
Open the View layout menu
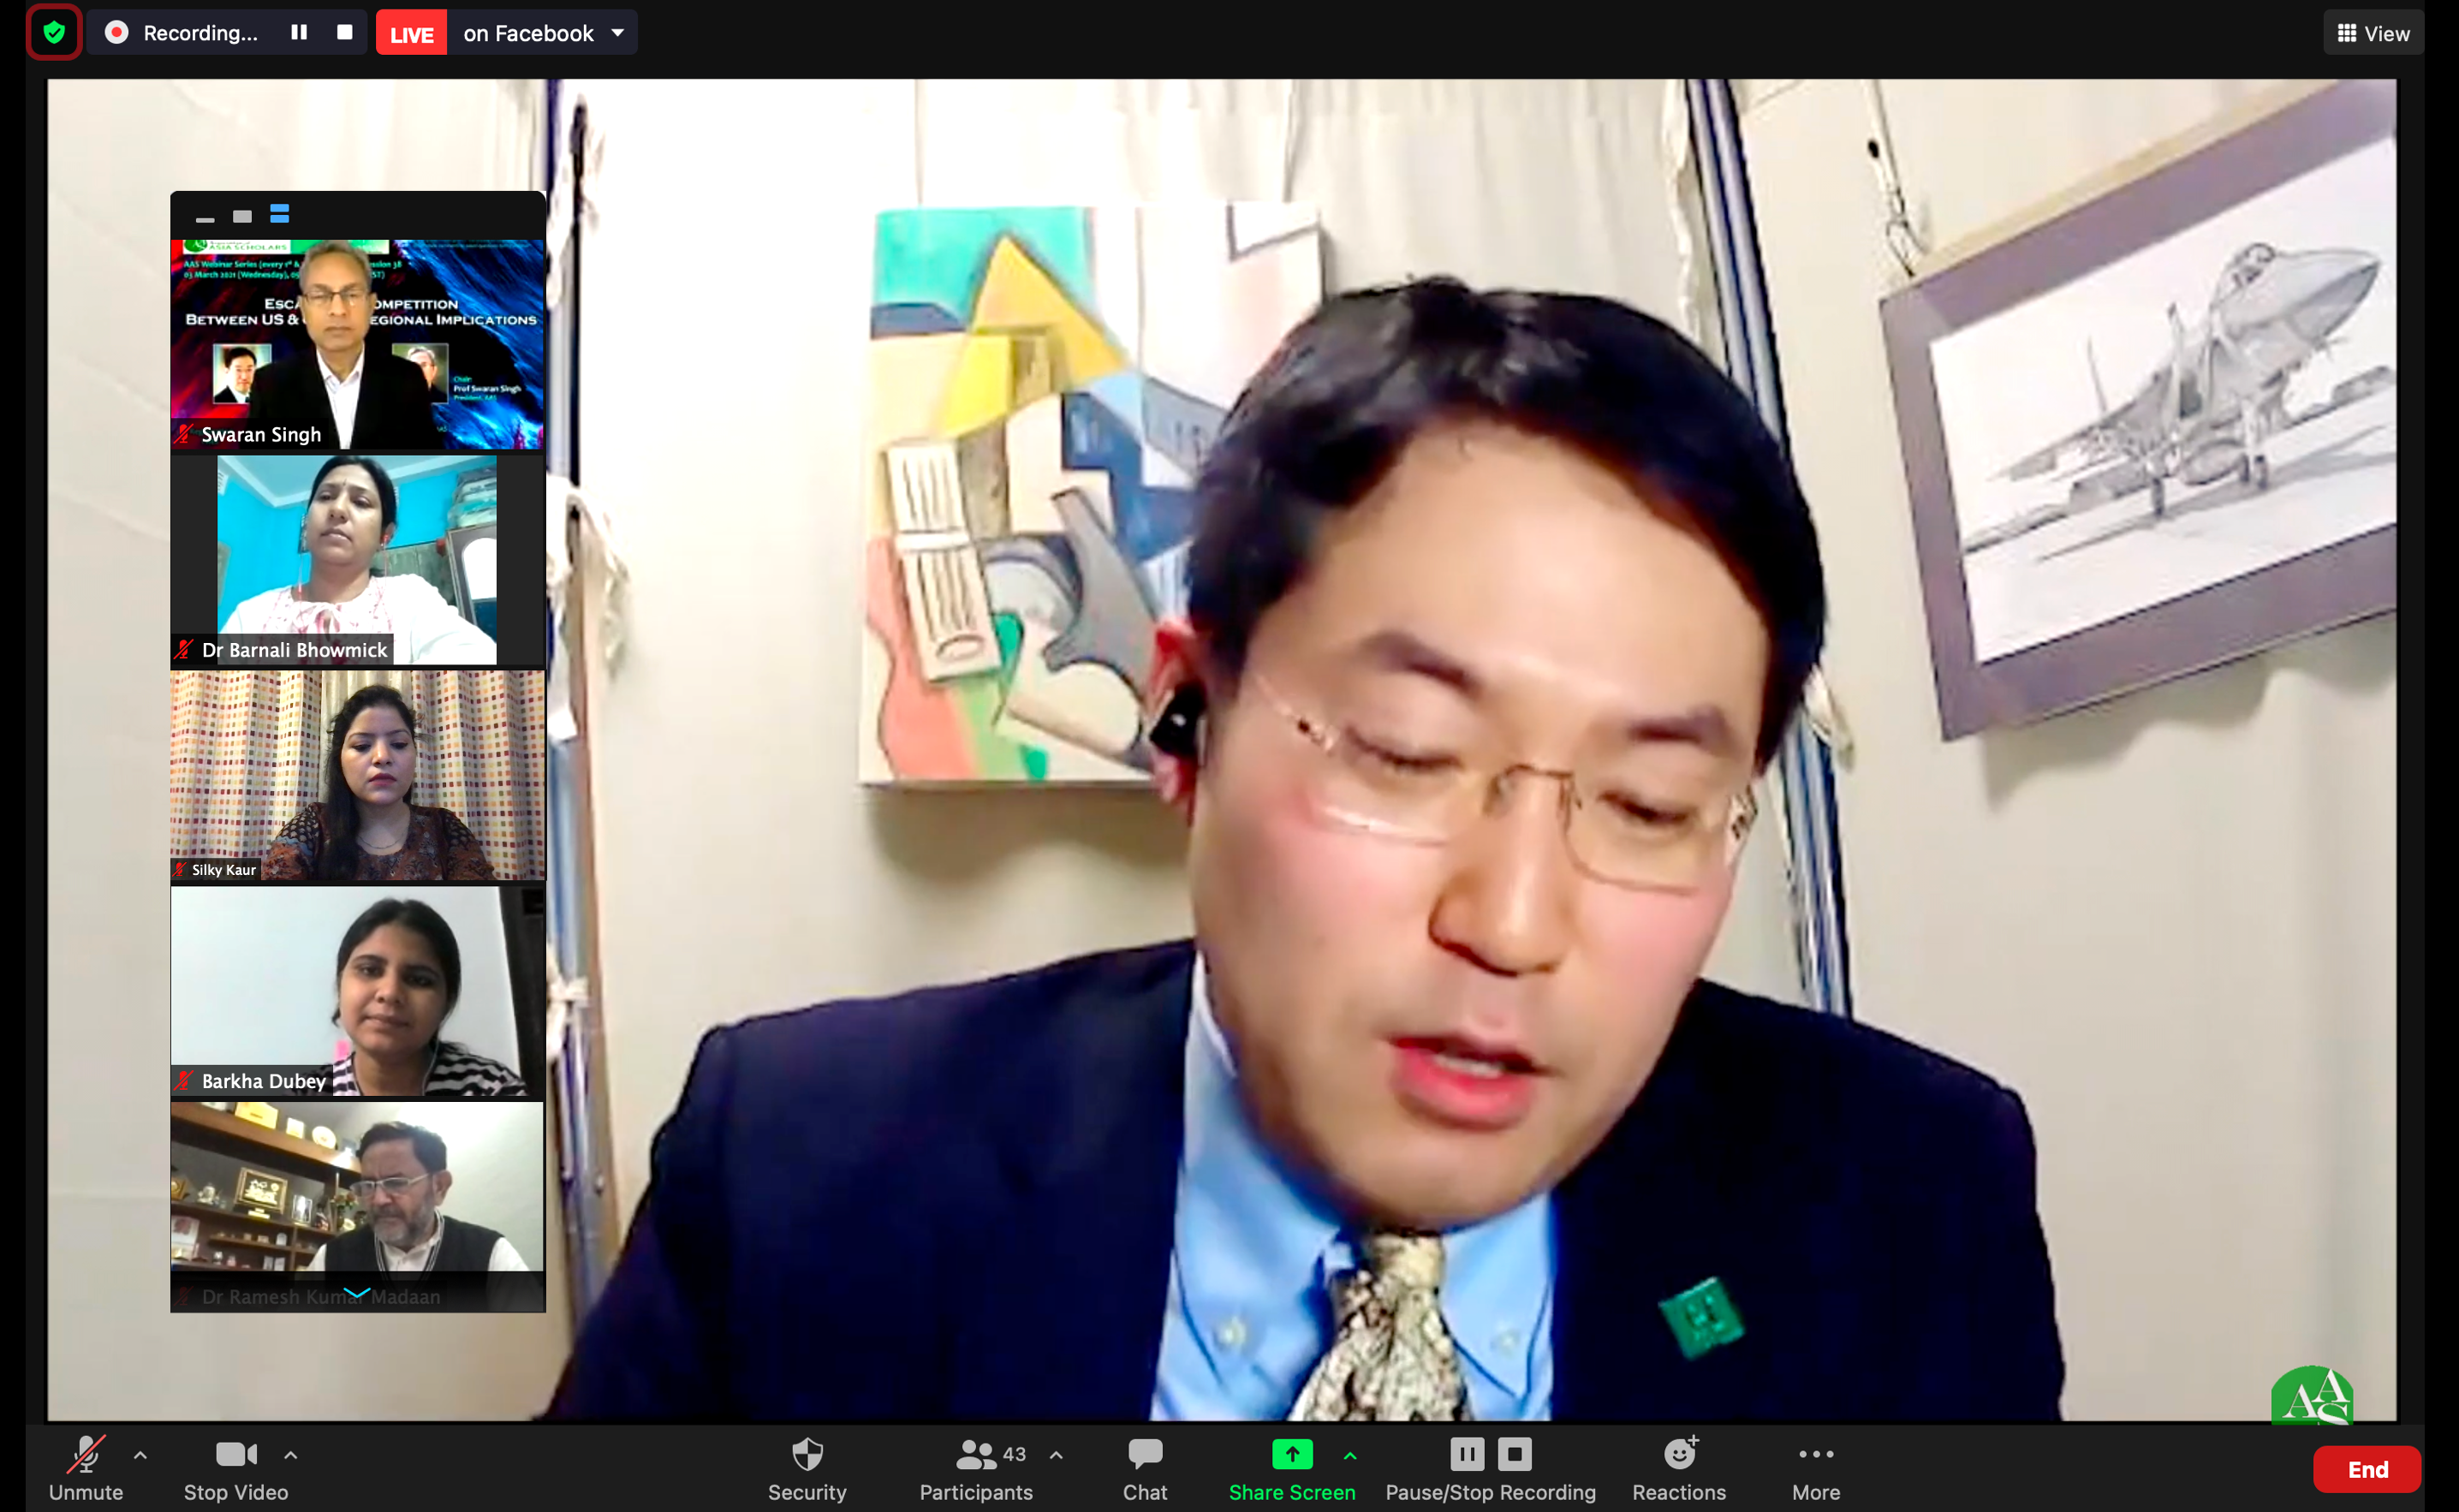(2372, 33)
